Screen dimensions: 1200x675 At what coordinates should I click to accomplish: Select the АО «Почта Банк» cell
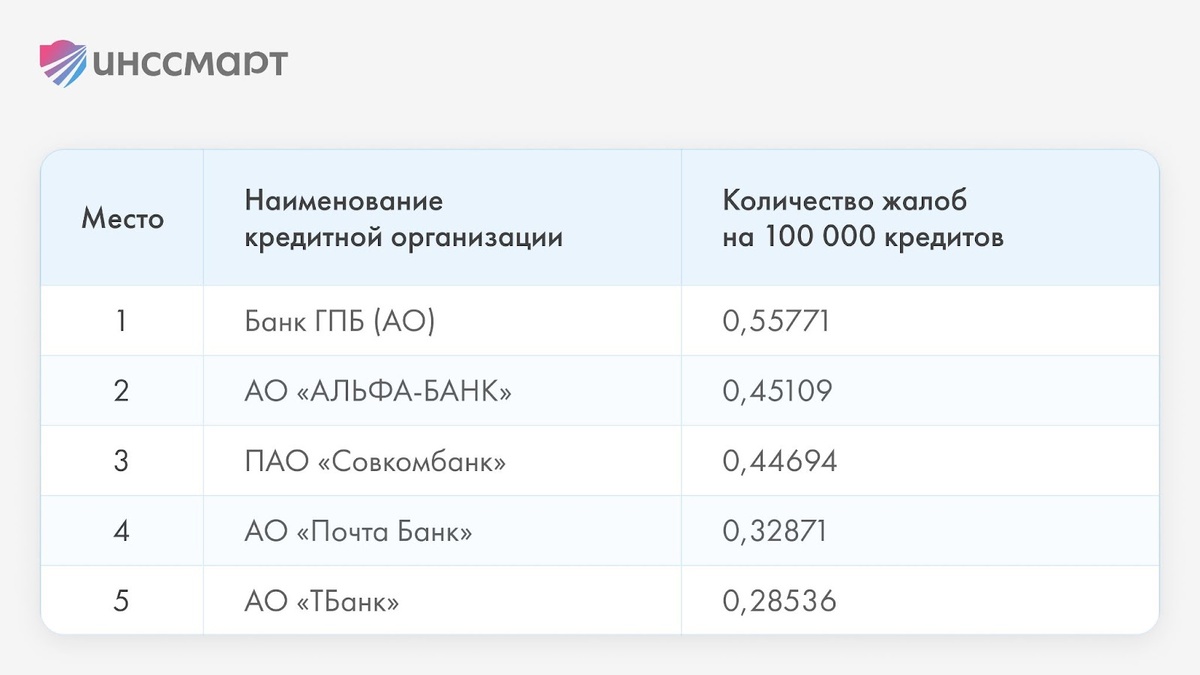[358, 531]
